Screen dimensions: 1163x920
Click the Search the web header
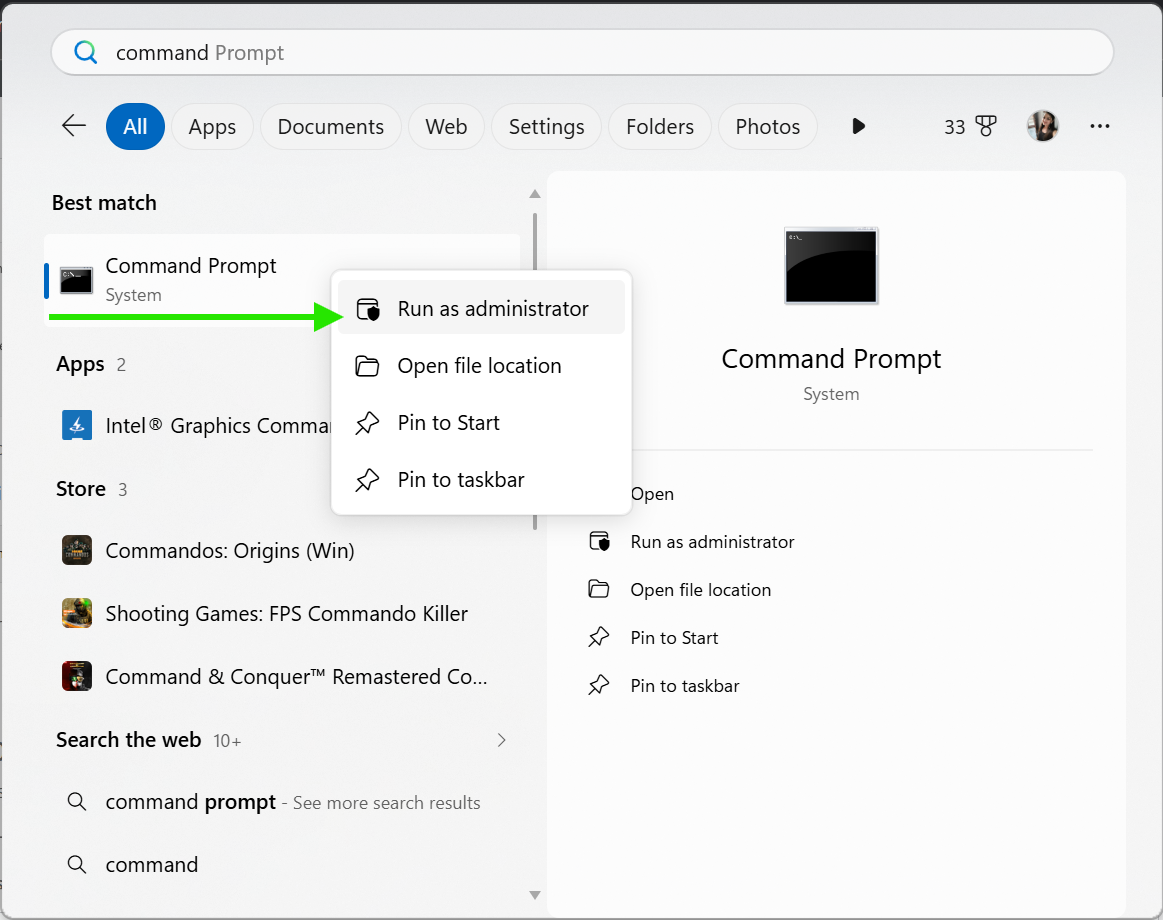click(x=128, y=740)
